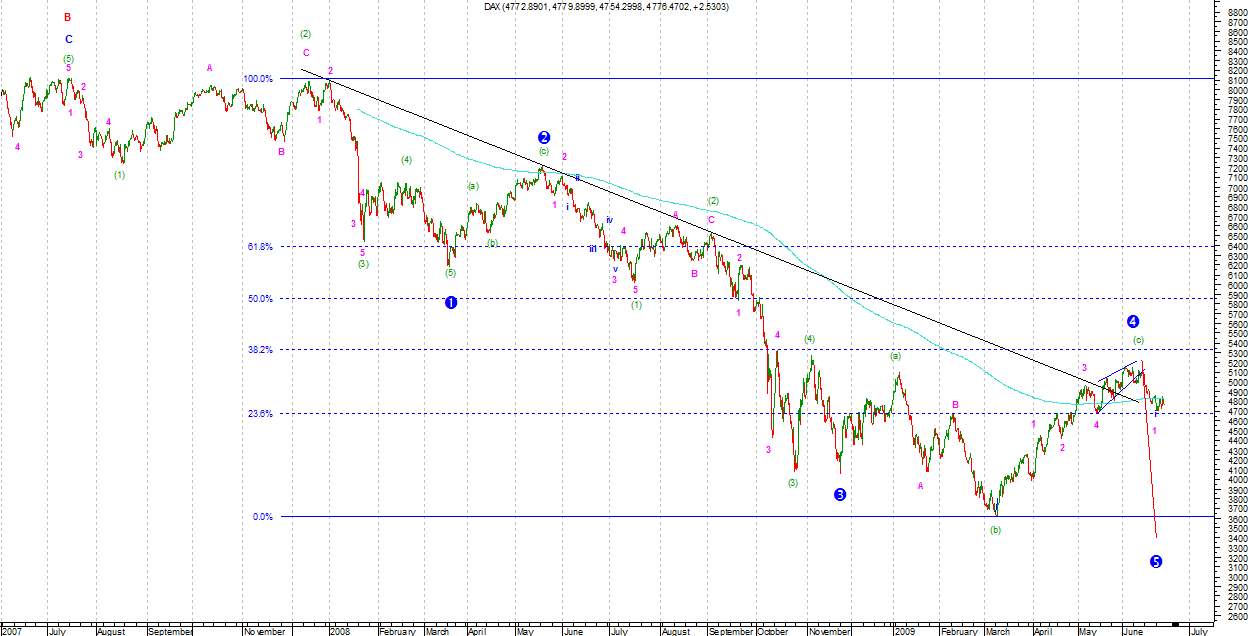Click the blue circled wave 3 marker

click(x=840, y=494)
